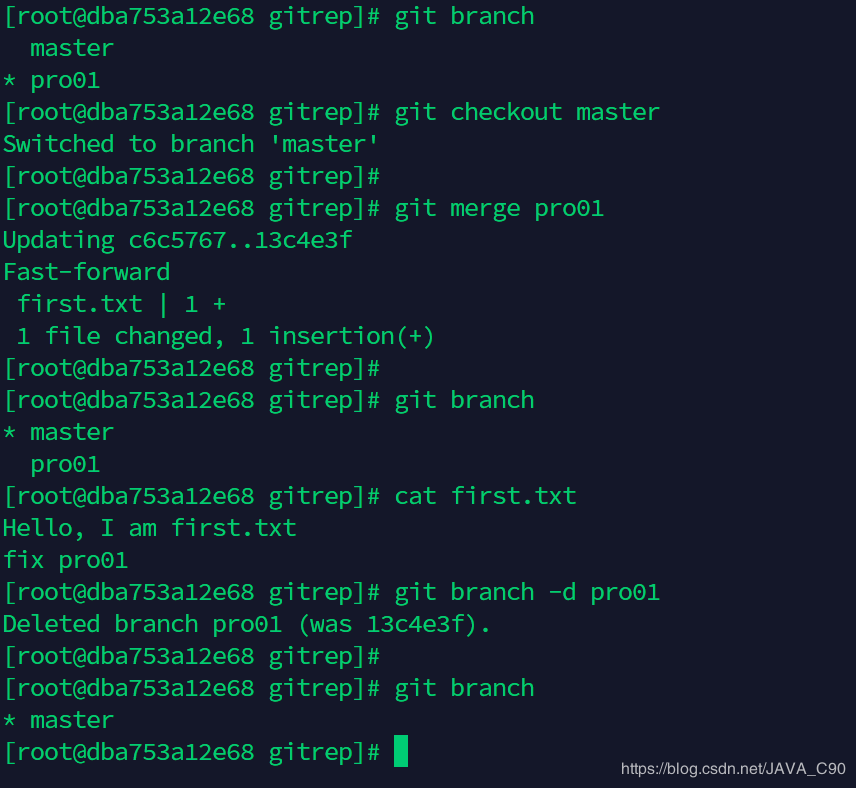Click the 'first.txt | 1 +' diffstat line
This screenshot has width=856, height=788.
121,304
